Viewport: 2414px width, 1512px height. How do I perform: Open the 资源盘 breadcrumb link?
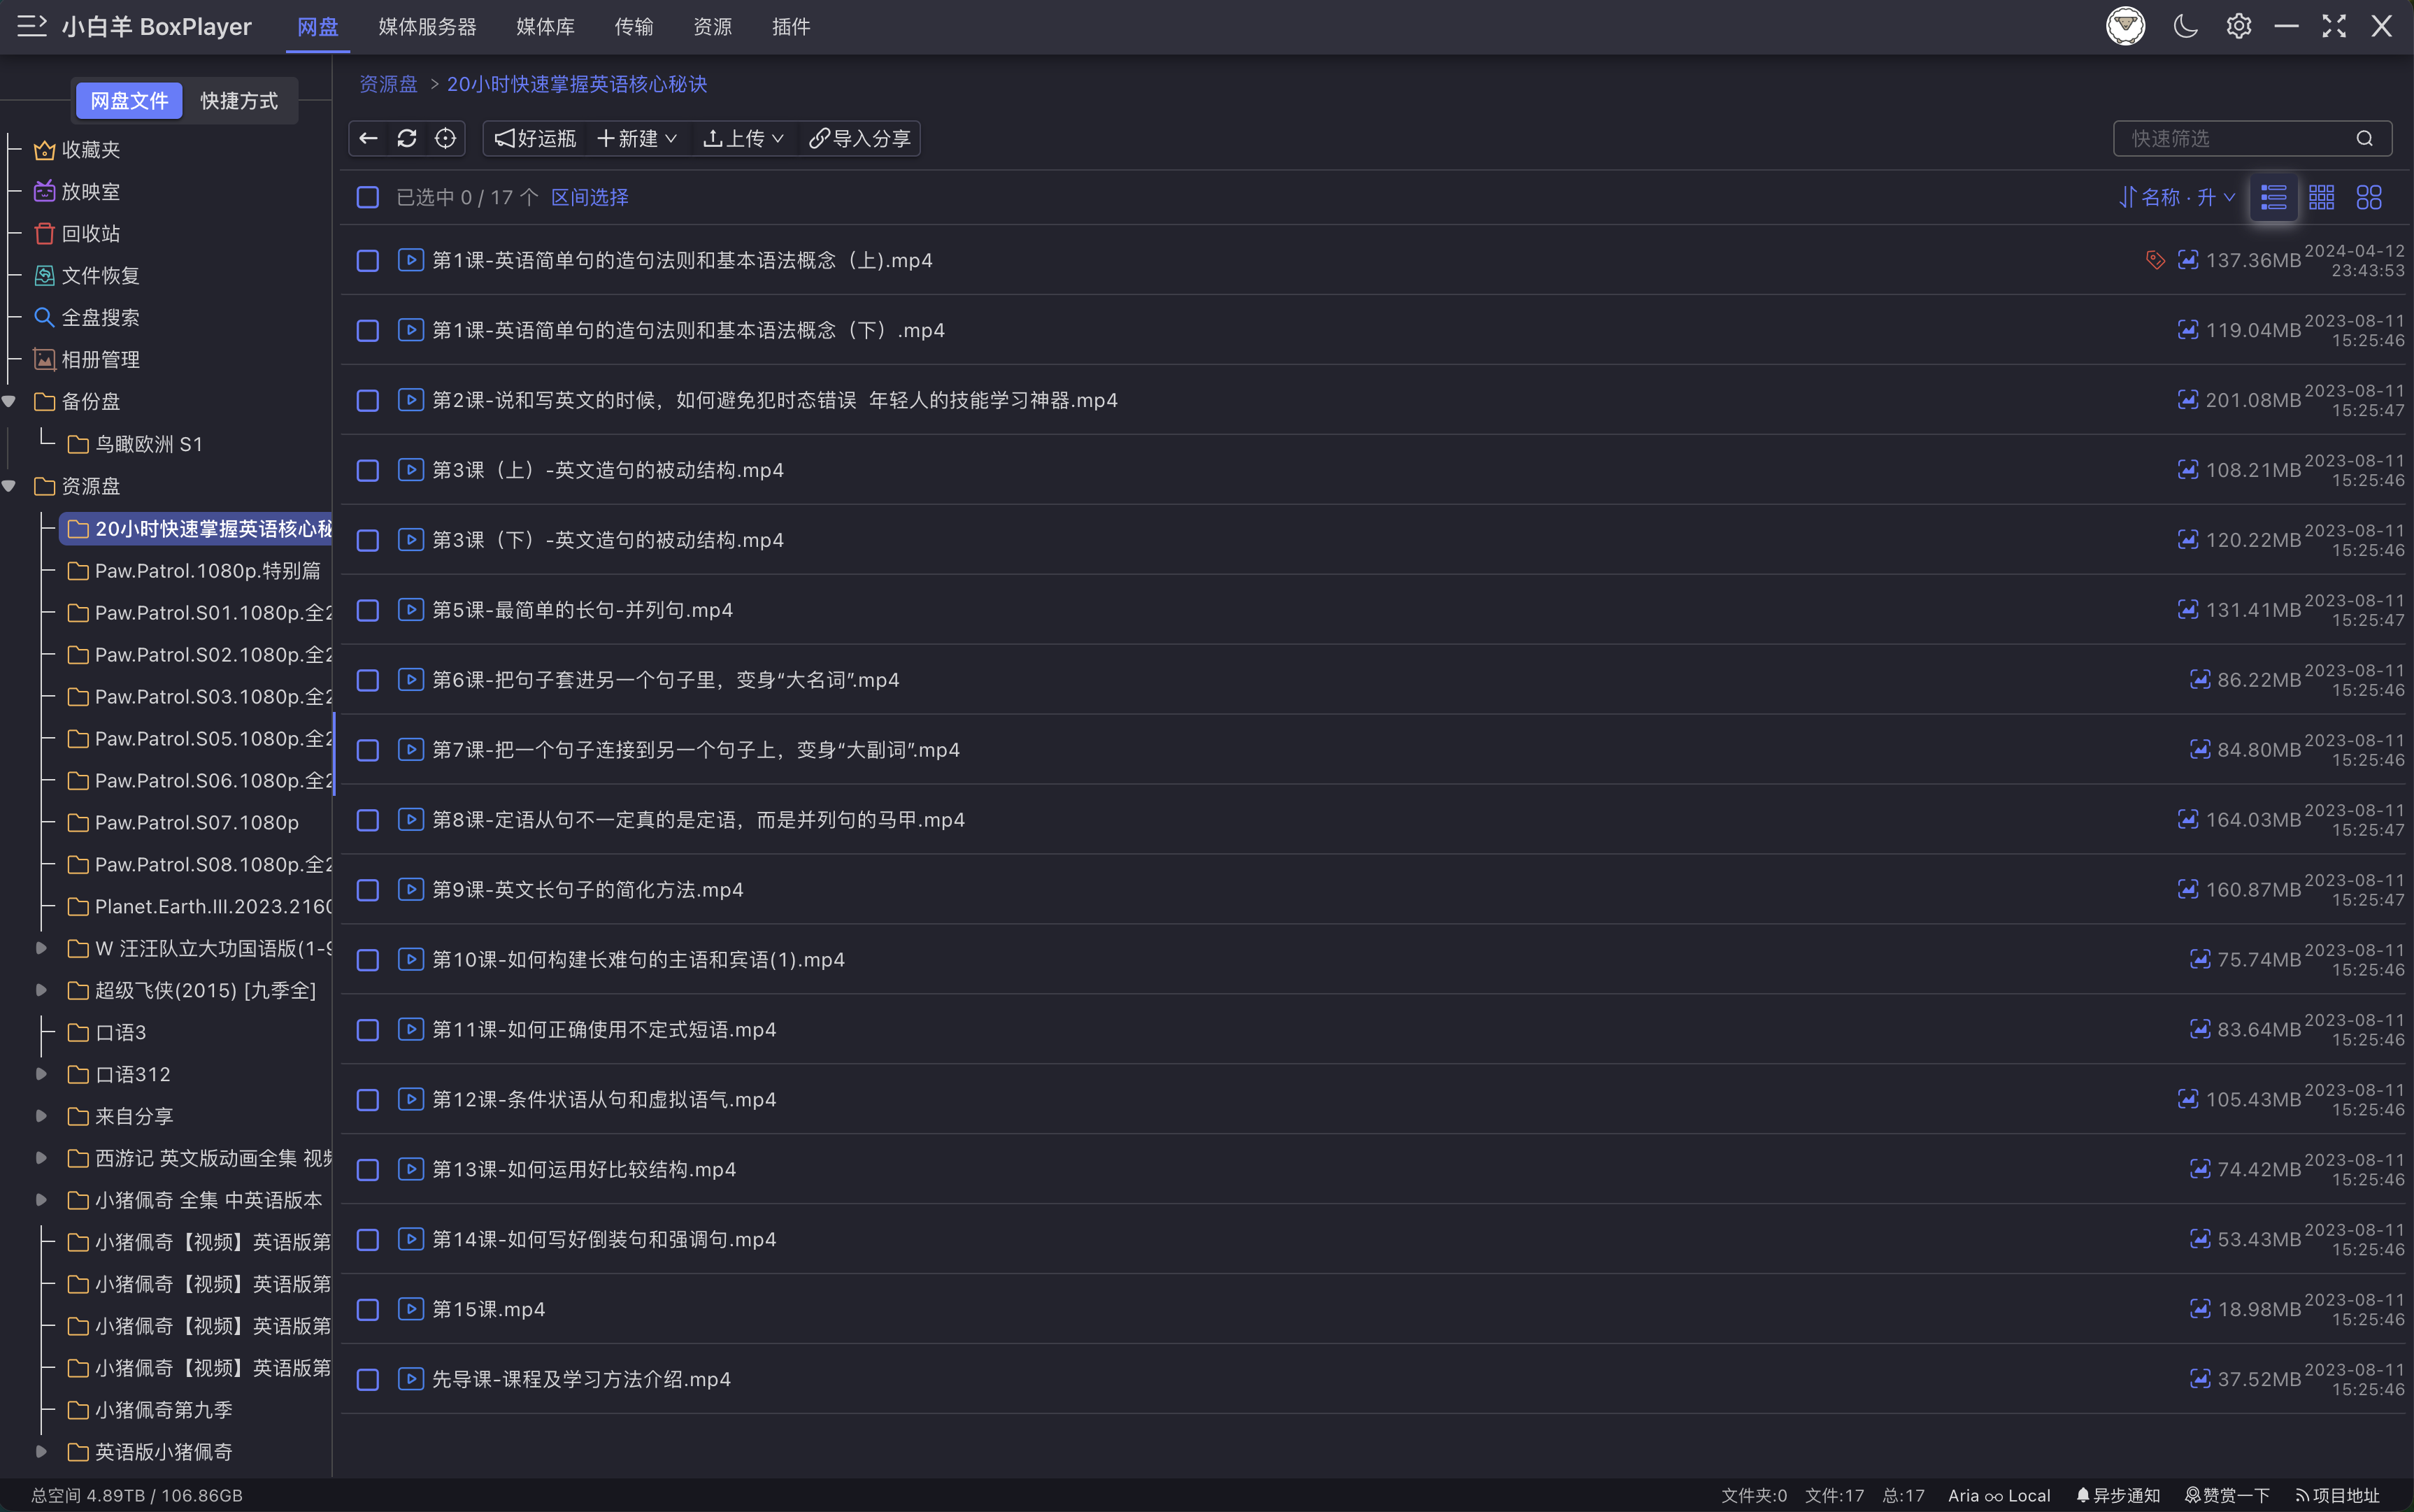(x=388, y=84)
